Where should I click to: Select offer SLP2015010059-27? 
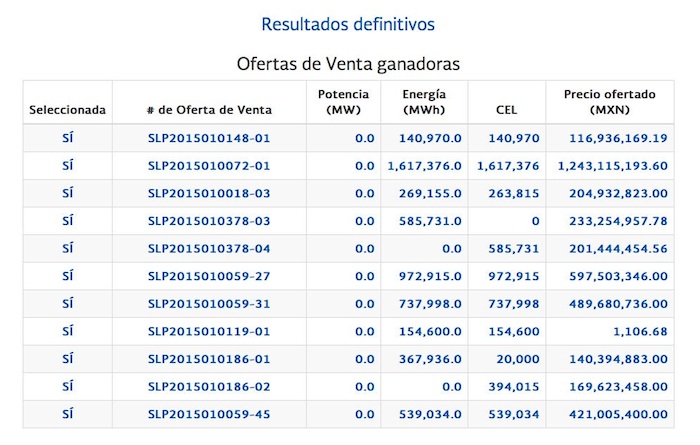(209, 276)
